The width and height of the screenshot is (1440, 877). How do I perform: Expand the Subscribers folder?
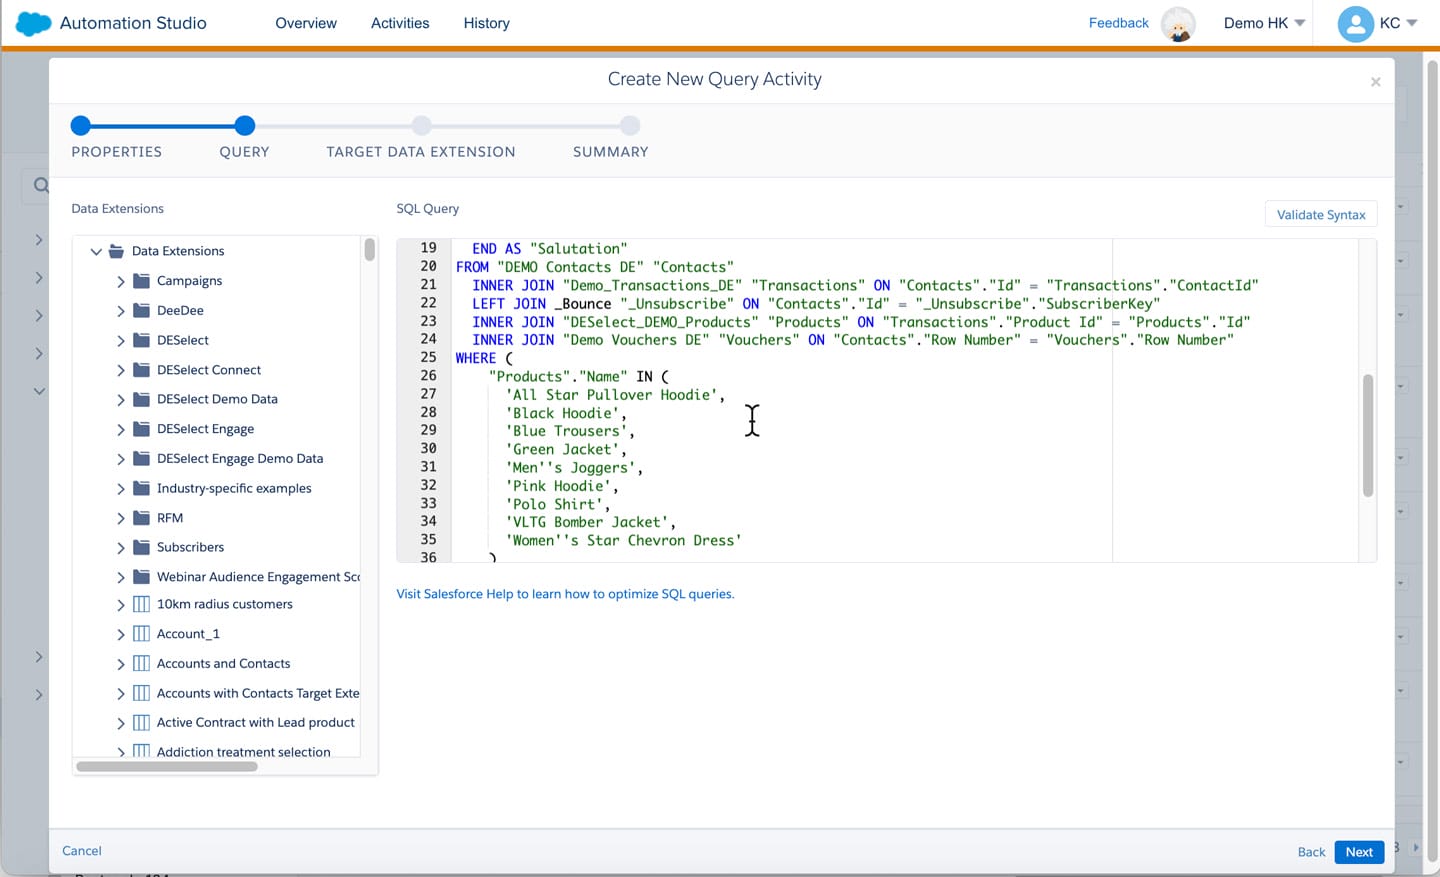coord(120,547)
